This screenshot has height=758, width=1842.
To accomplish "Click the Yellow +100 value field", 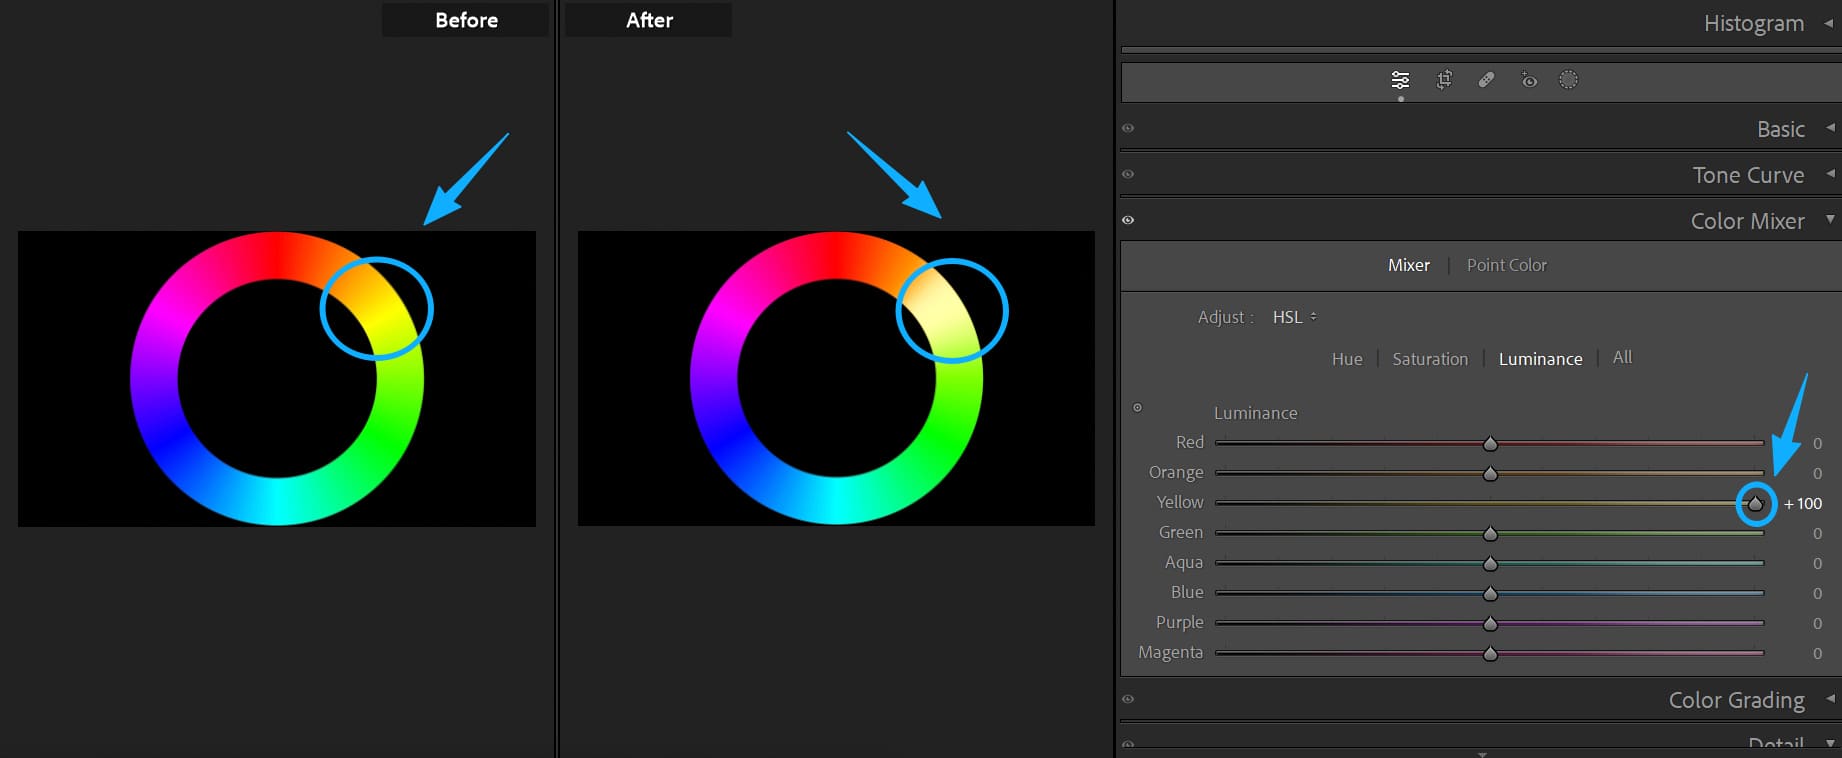I will (x=1803, y=503).
